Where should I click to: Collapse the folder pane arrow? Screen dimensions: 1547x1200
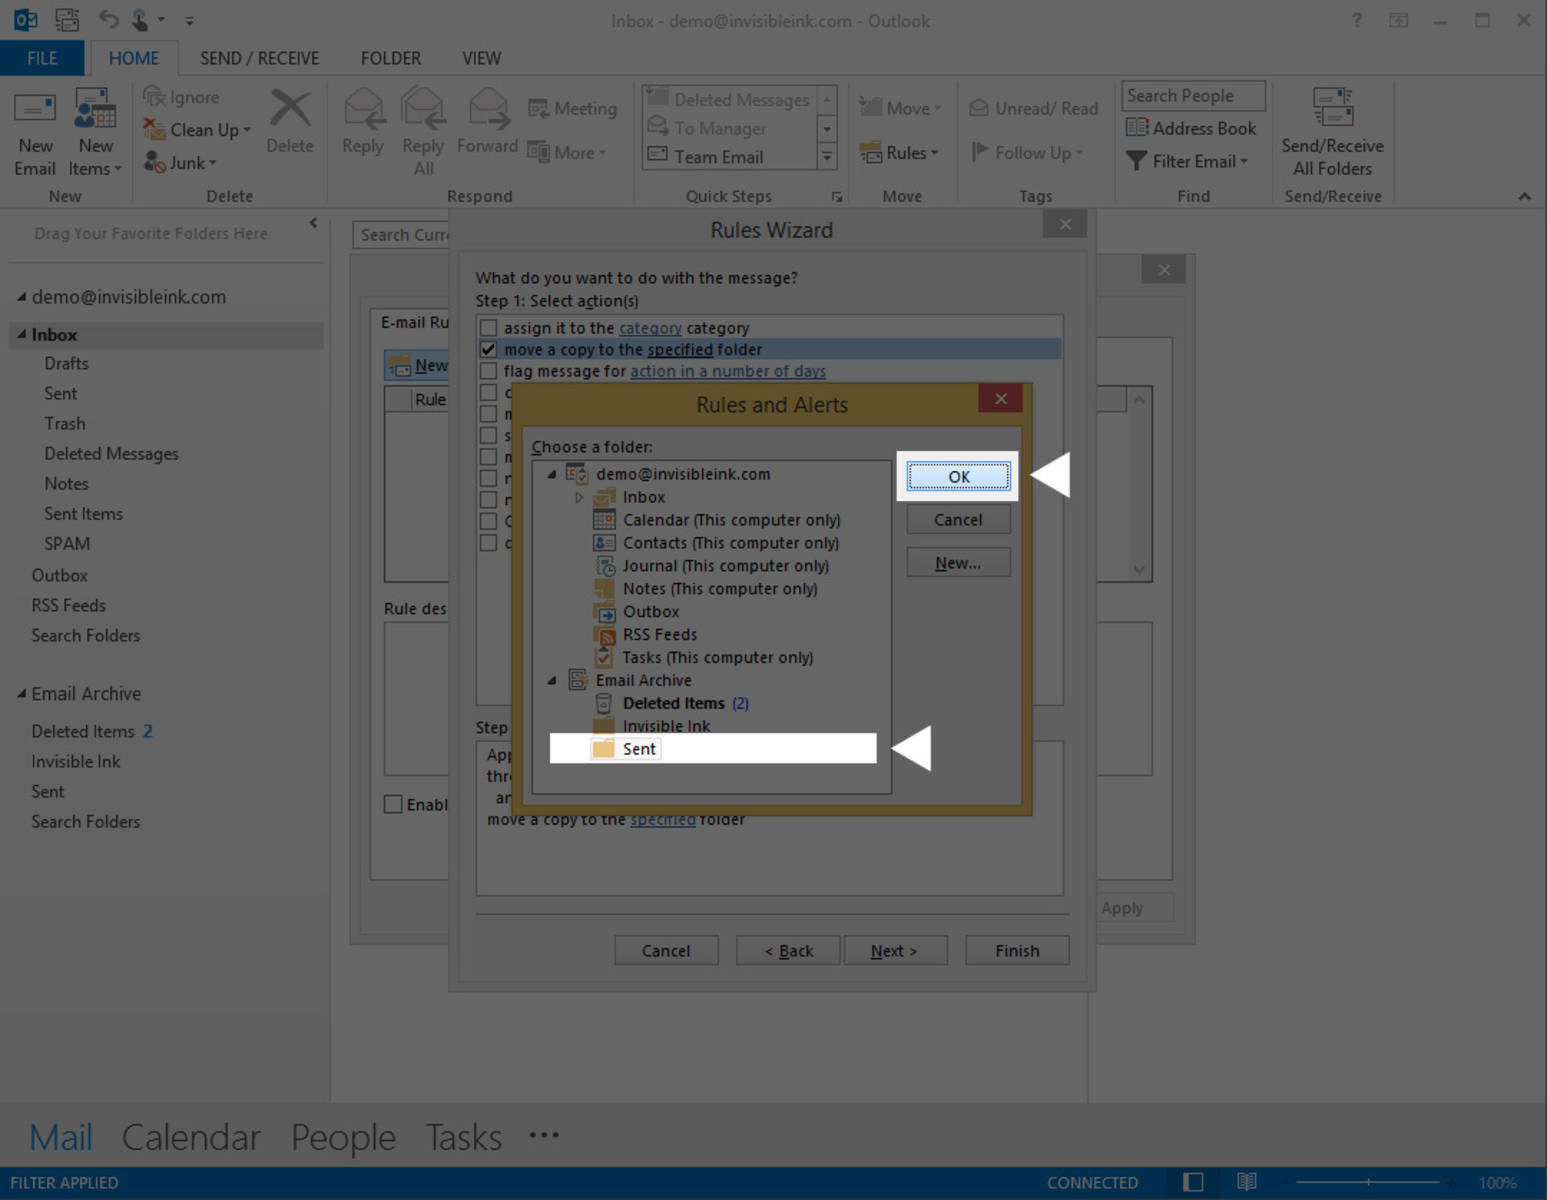click(x=313, y=223)
